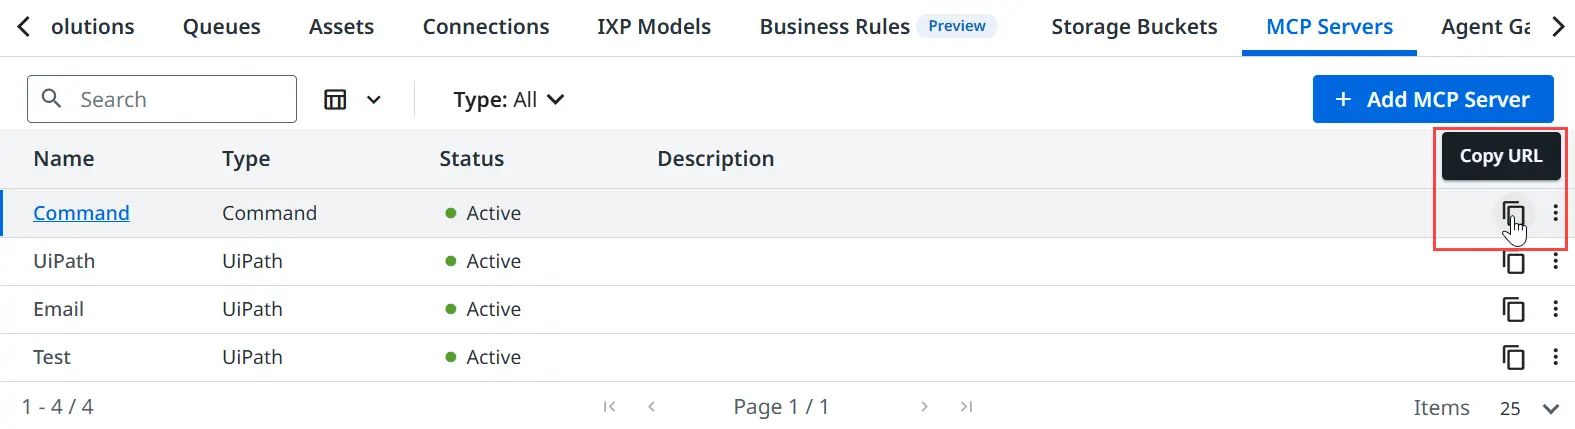Sort by the Name column header
The width and height of the screenshot is (1575, 429).
point(64,158)
